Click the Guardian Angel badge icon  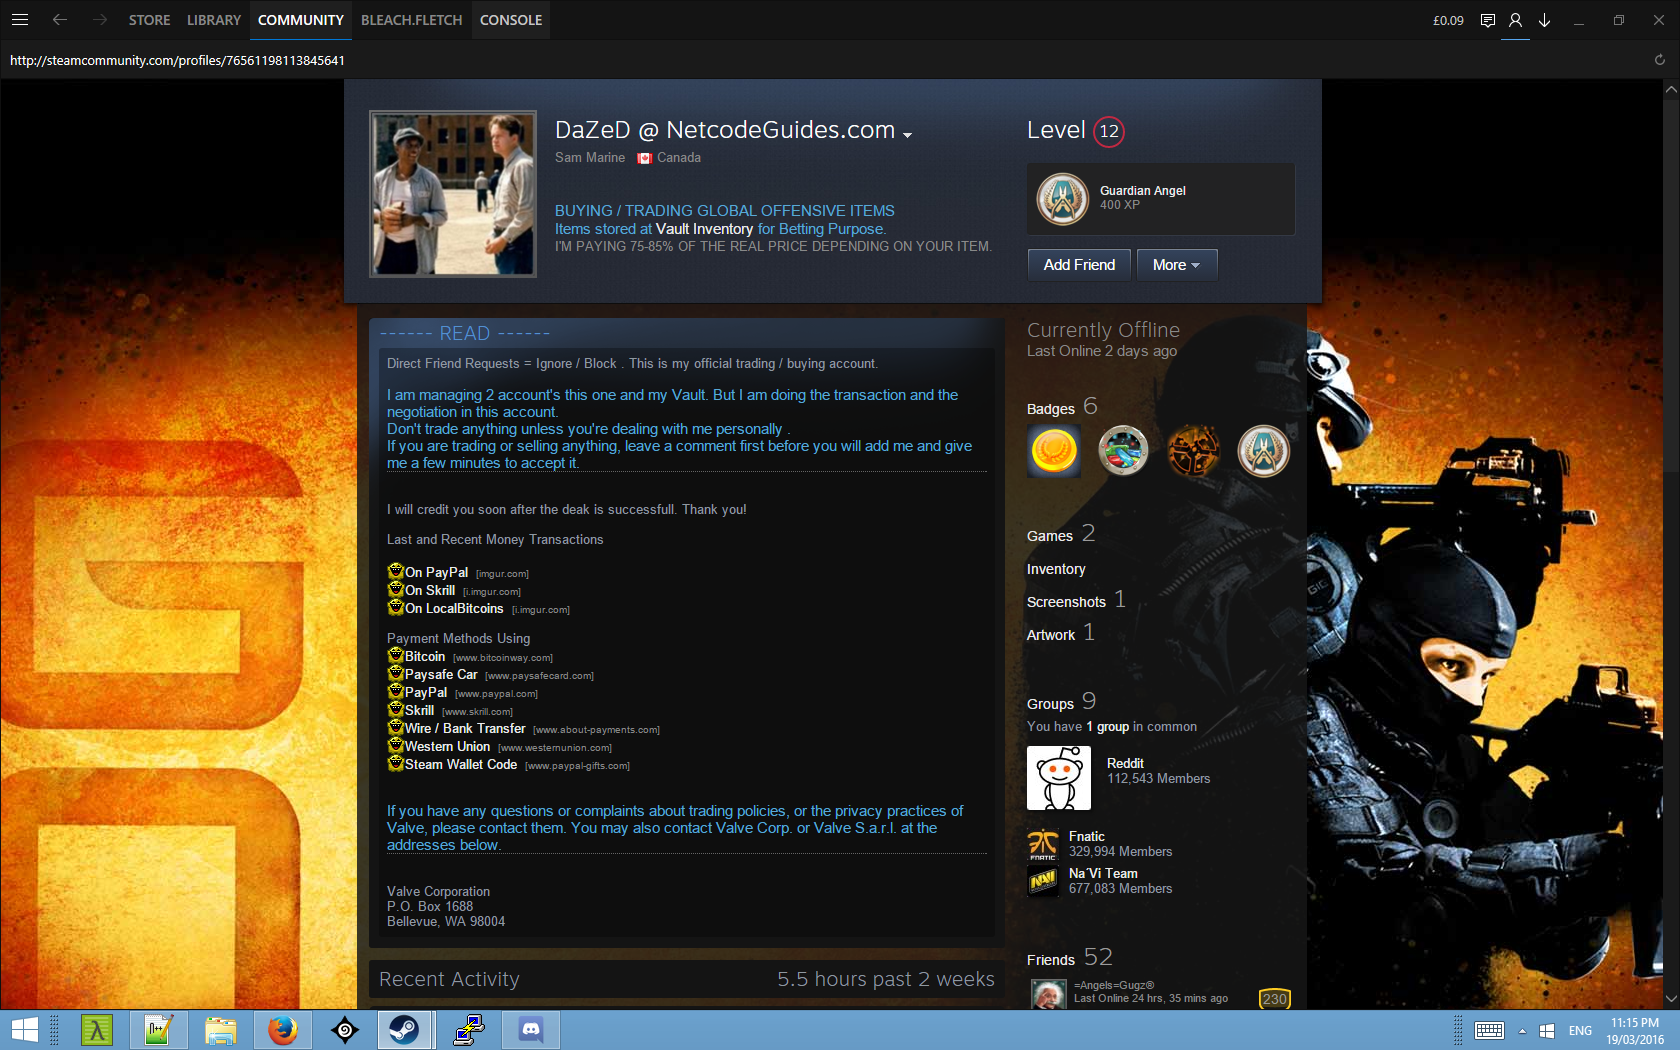pyautogui.click(x=1062, y=199)
